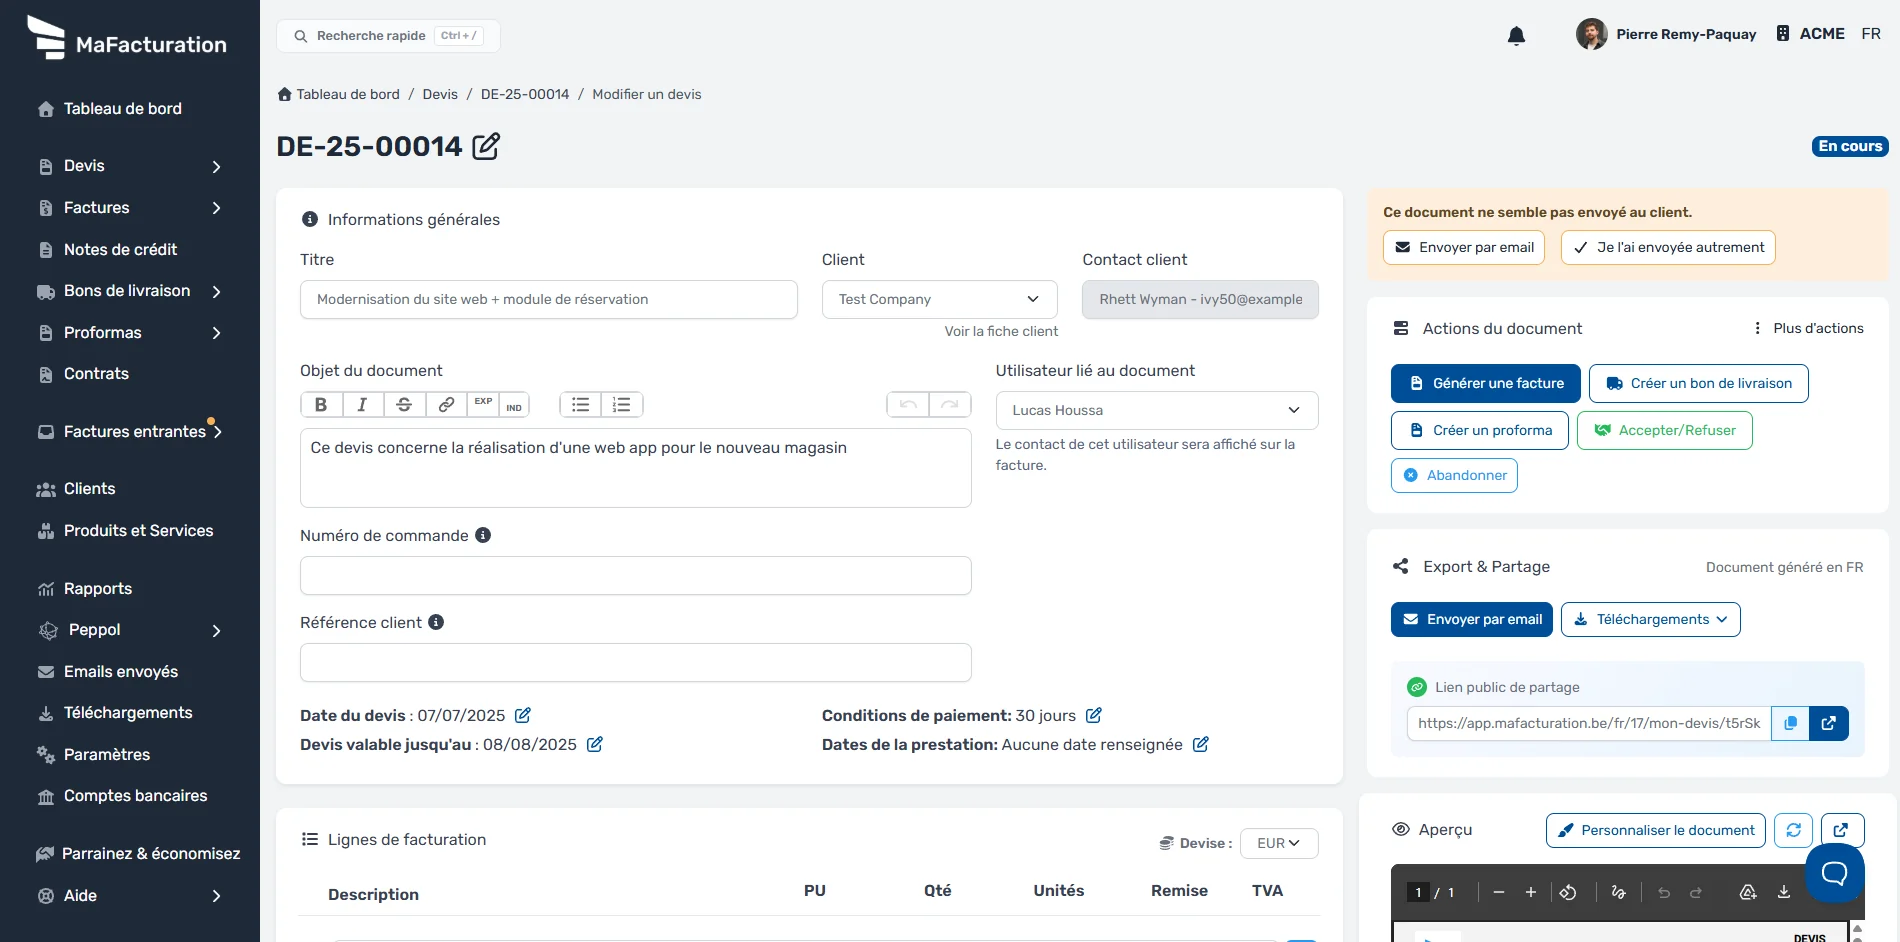Click 'Voir la fiche client' link
1900x942 pixels.
pyautogui.click(x=1001, y=331)
